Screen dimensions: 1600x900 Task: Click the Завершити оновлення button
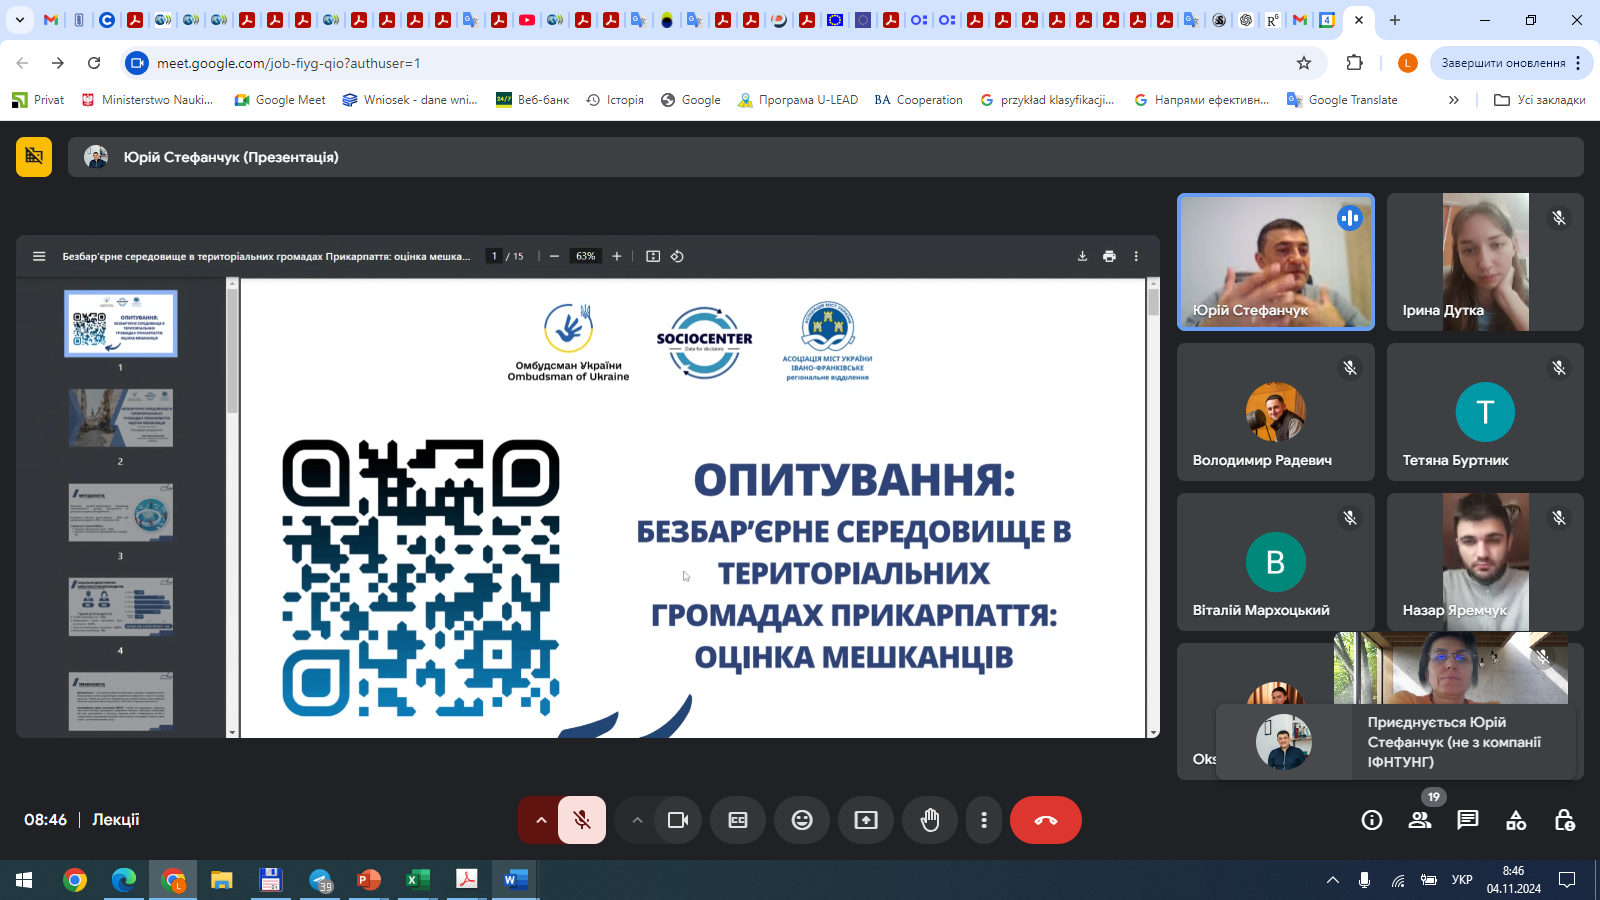pyautogui.click(x=1503, y=63)
